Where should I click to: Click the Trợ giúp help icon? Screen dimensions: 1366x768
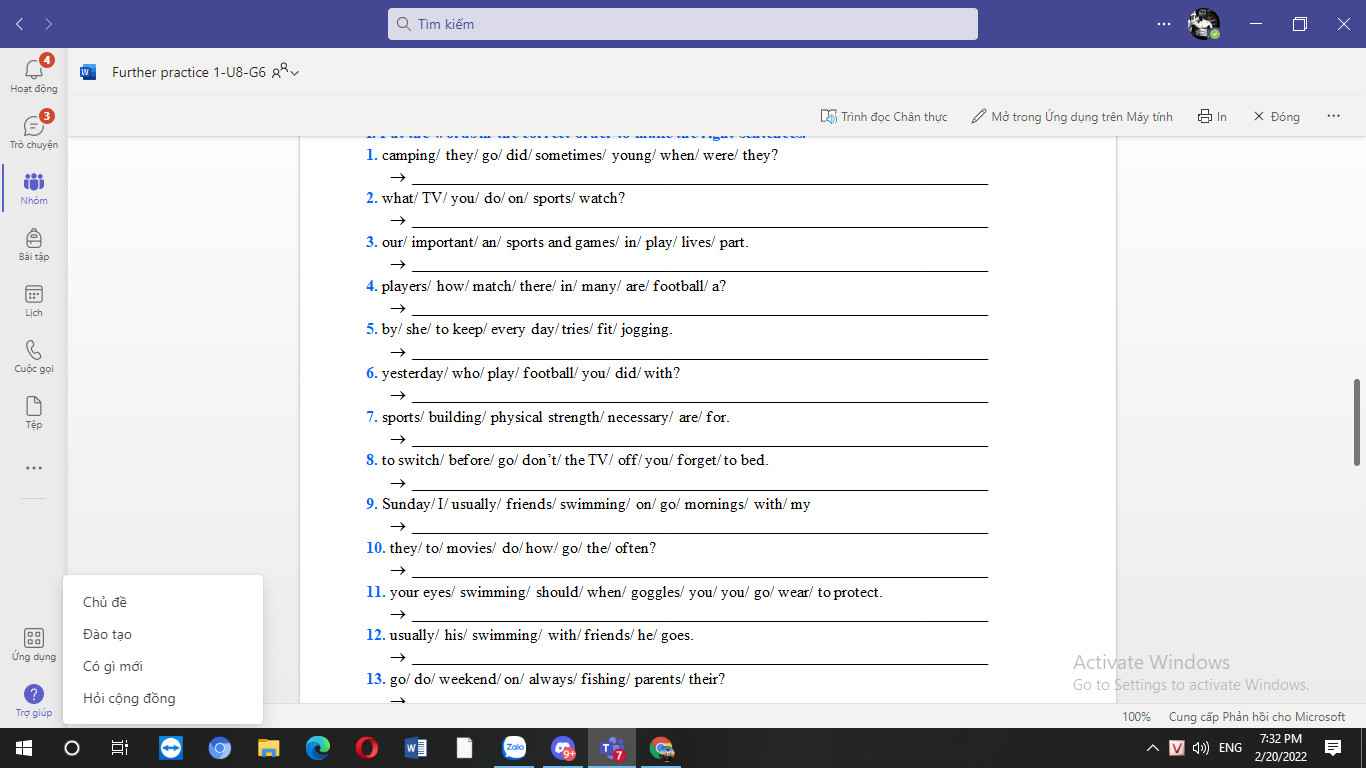[34, 700]
